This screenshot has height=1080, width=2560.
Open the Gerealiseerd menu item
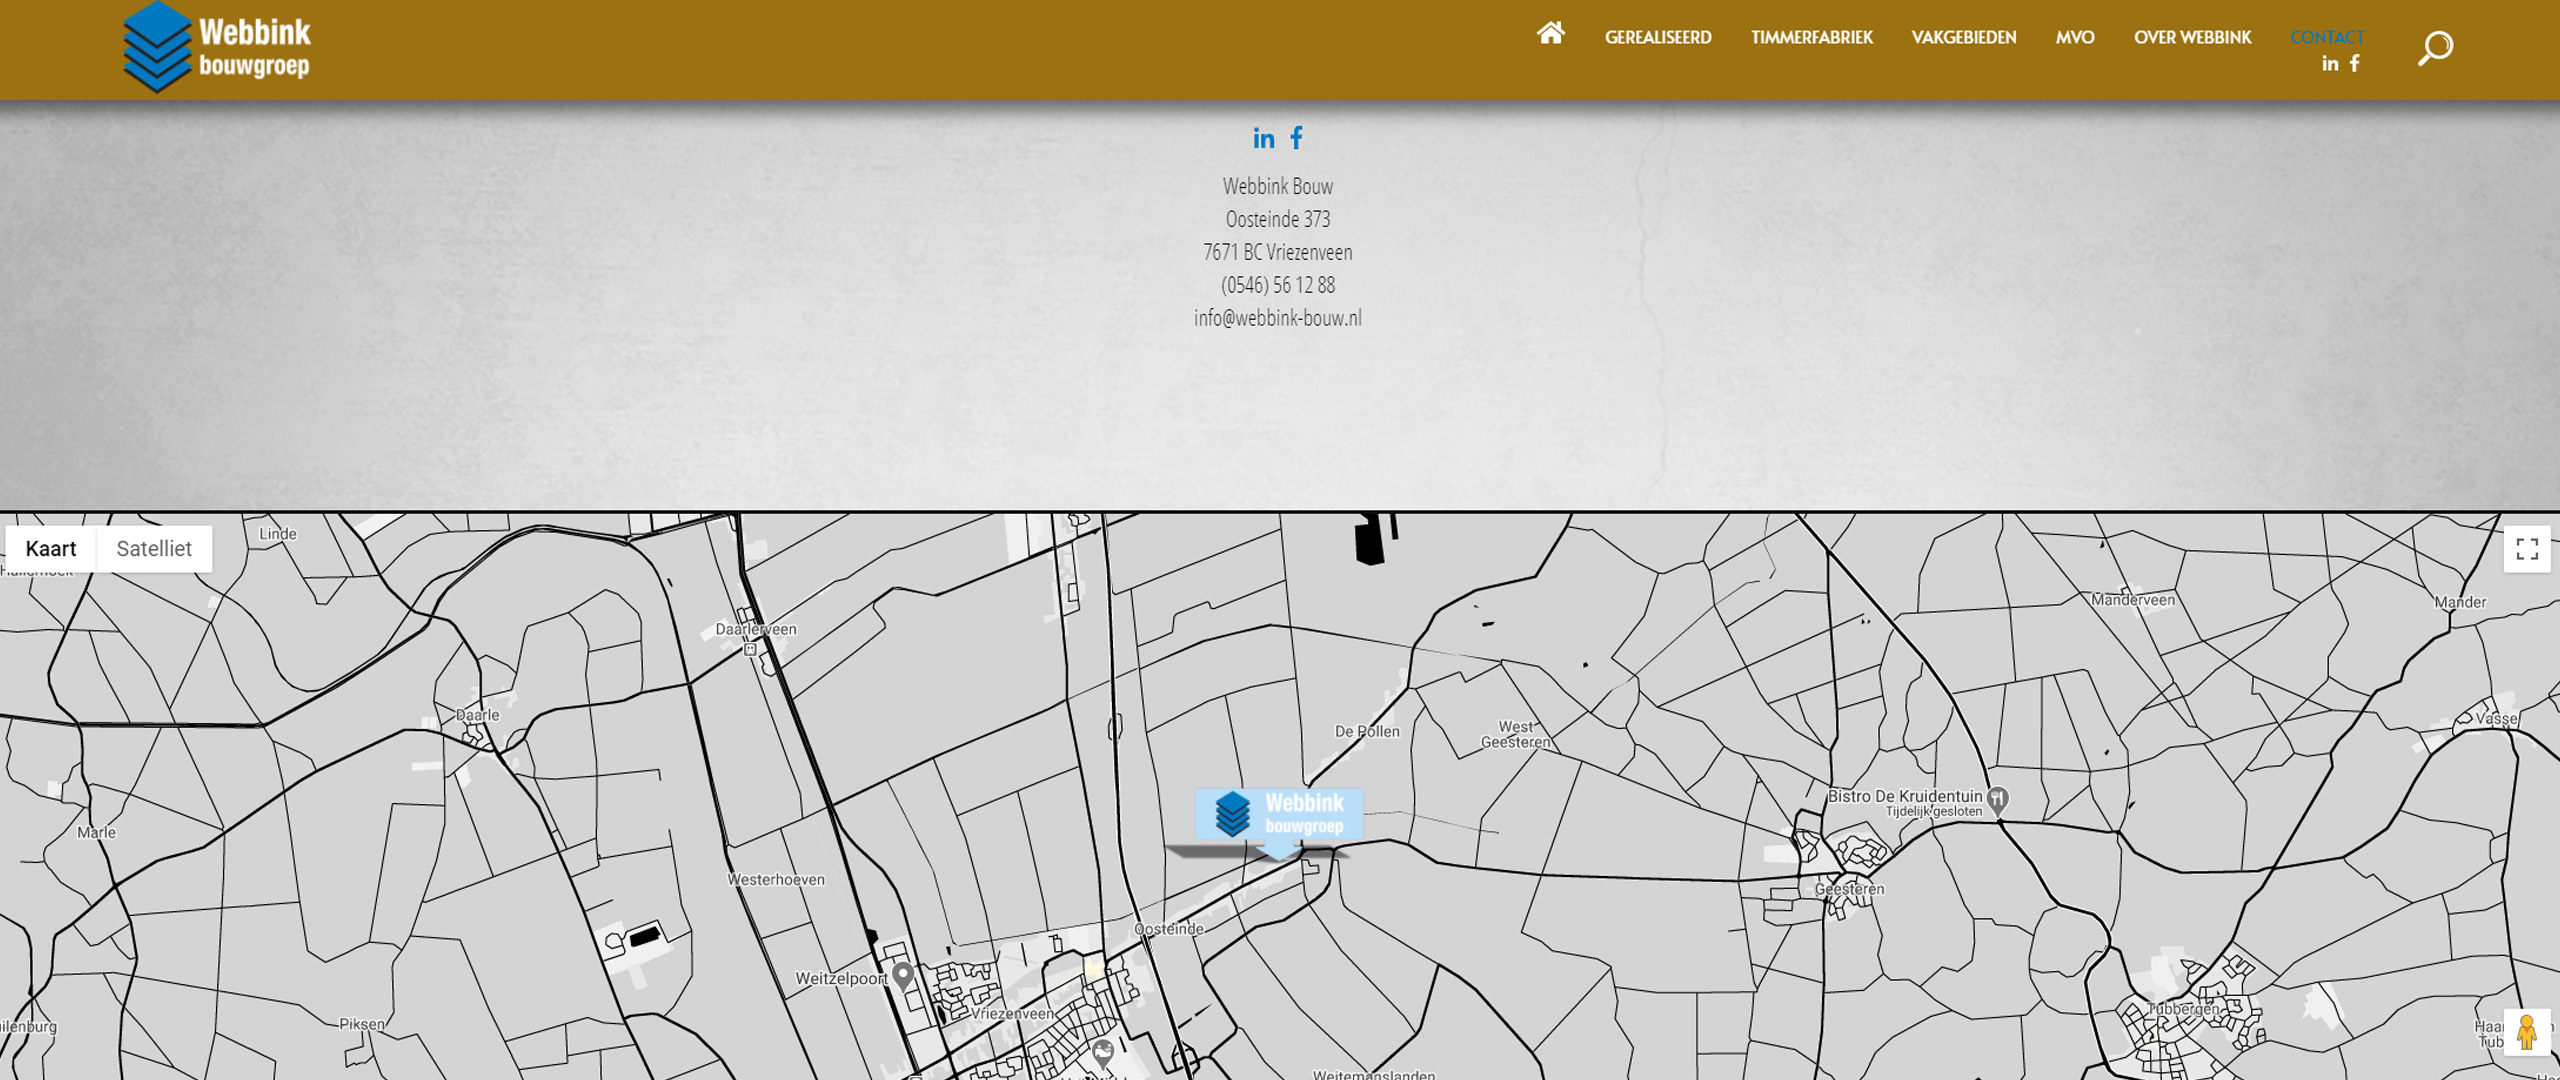point(1658,38)
